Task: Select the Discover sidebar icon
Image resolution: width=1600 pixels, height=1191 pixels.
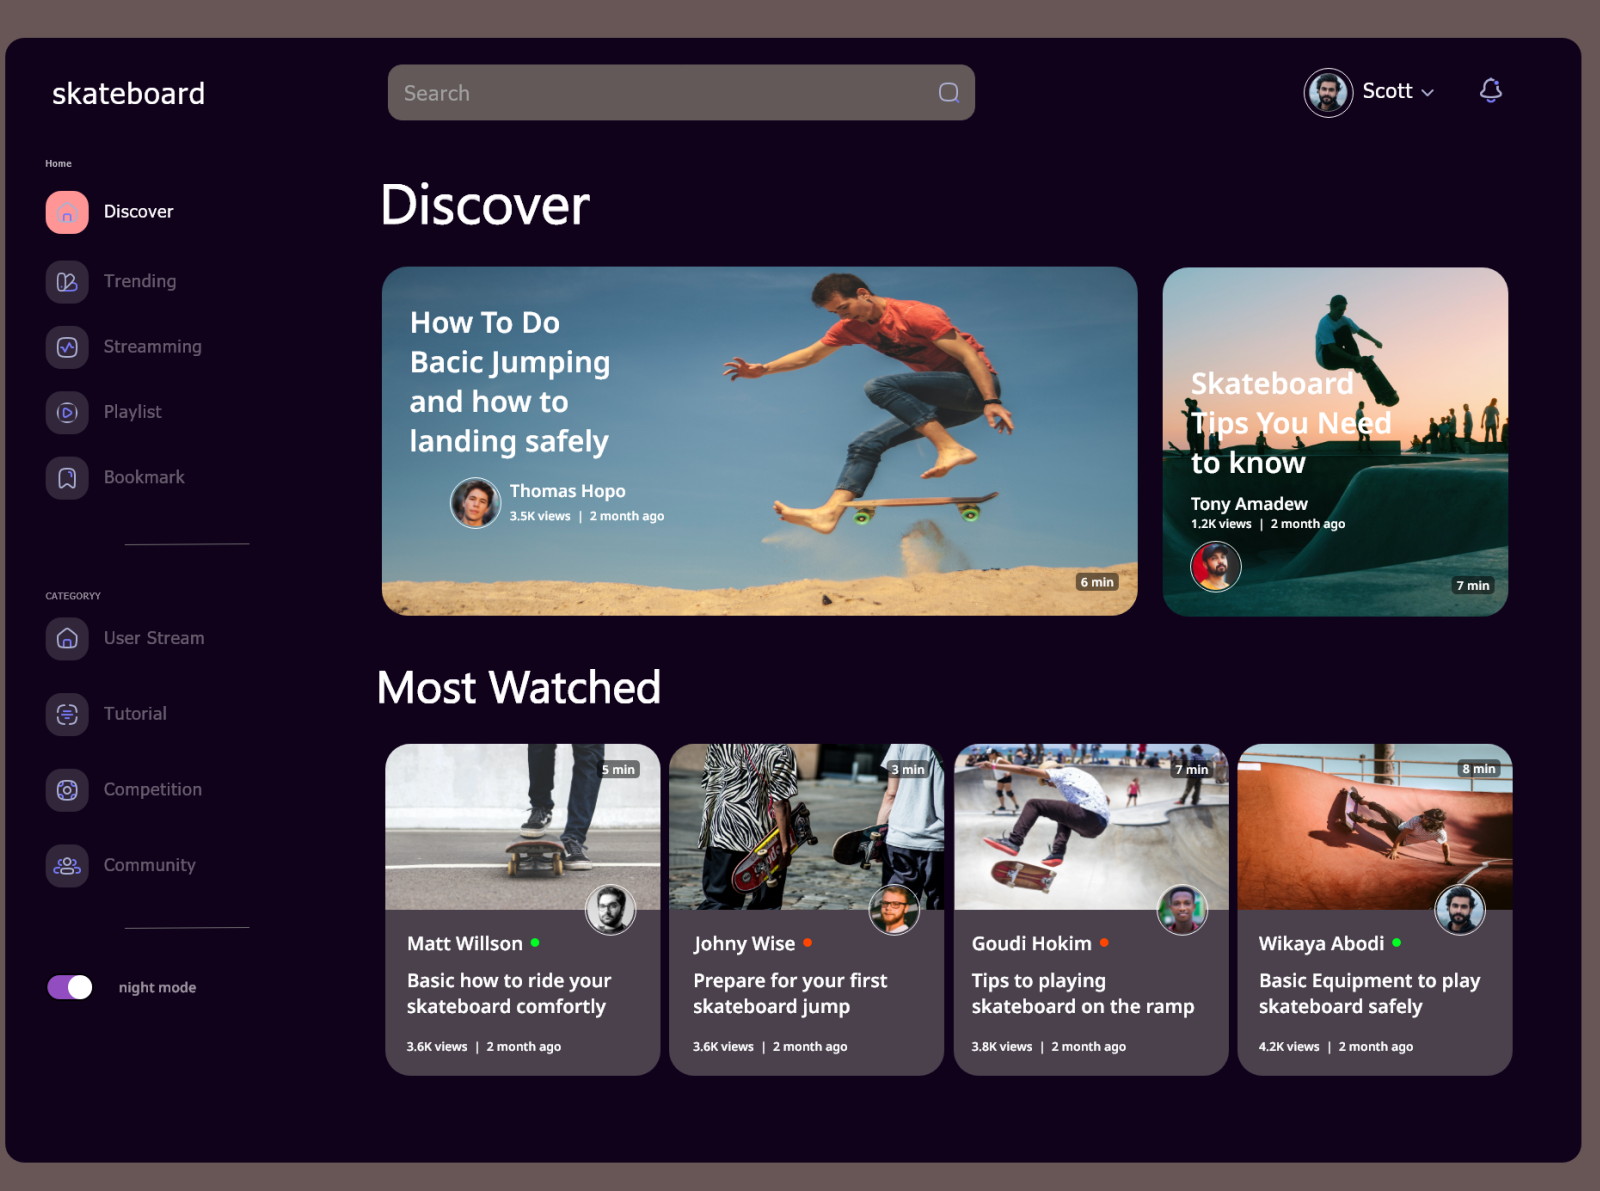Action: 66,212
